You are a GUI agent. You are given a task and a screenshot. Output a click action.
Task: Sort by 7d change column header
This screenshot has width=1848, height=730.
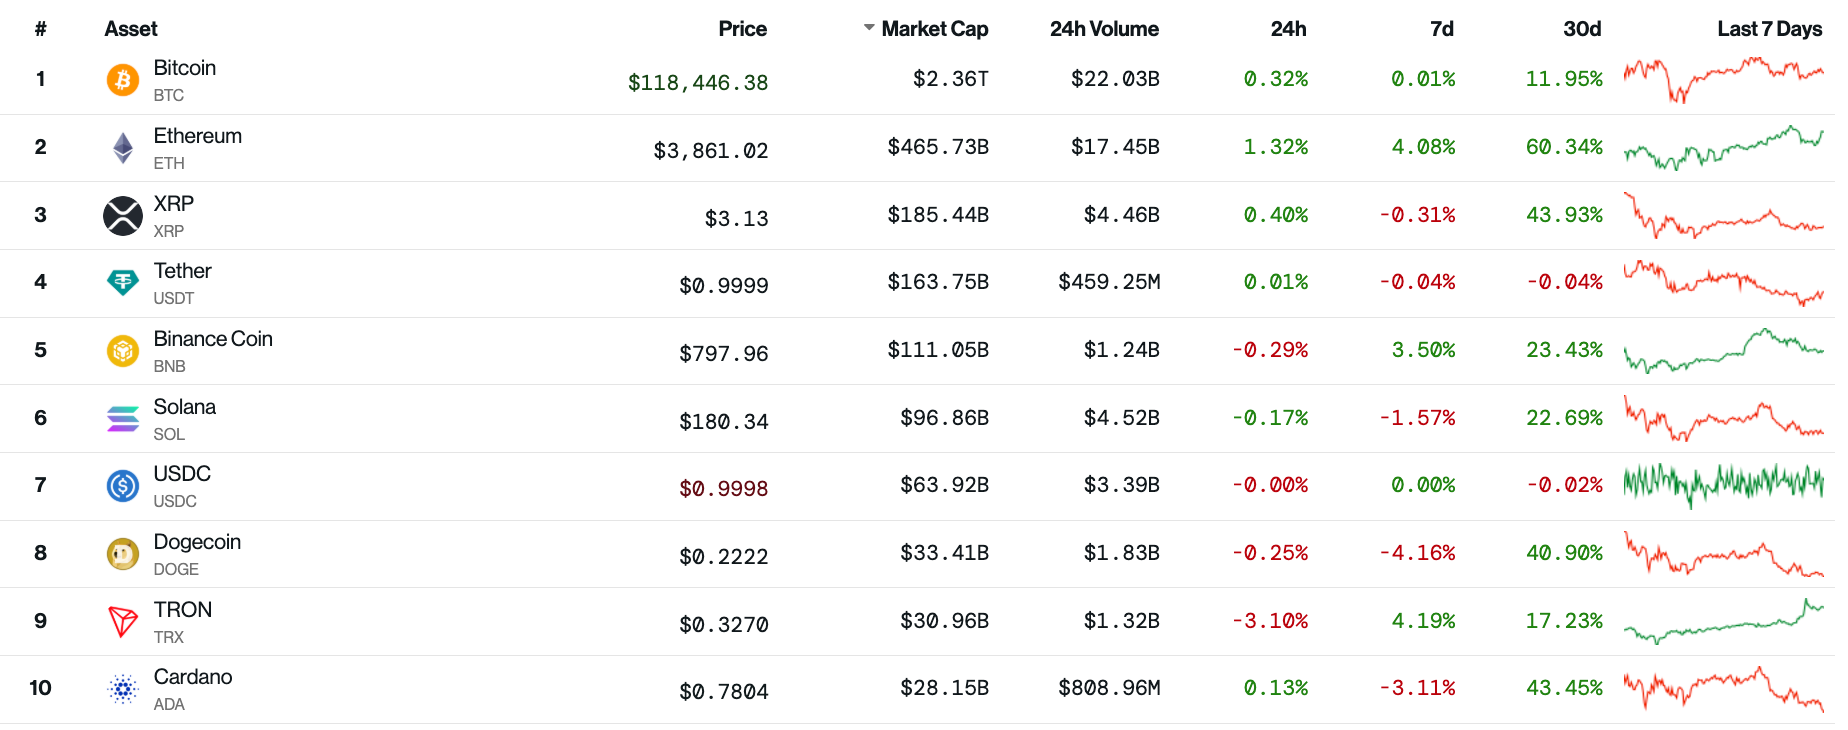click(1441, 29)
